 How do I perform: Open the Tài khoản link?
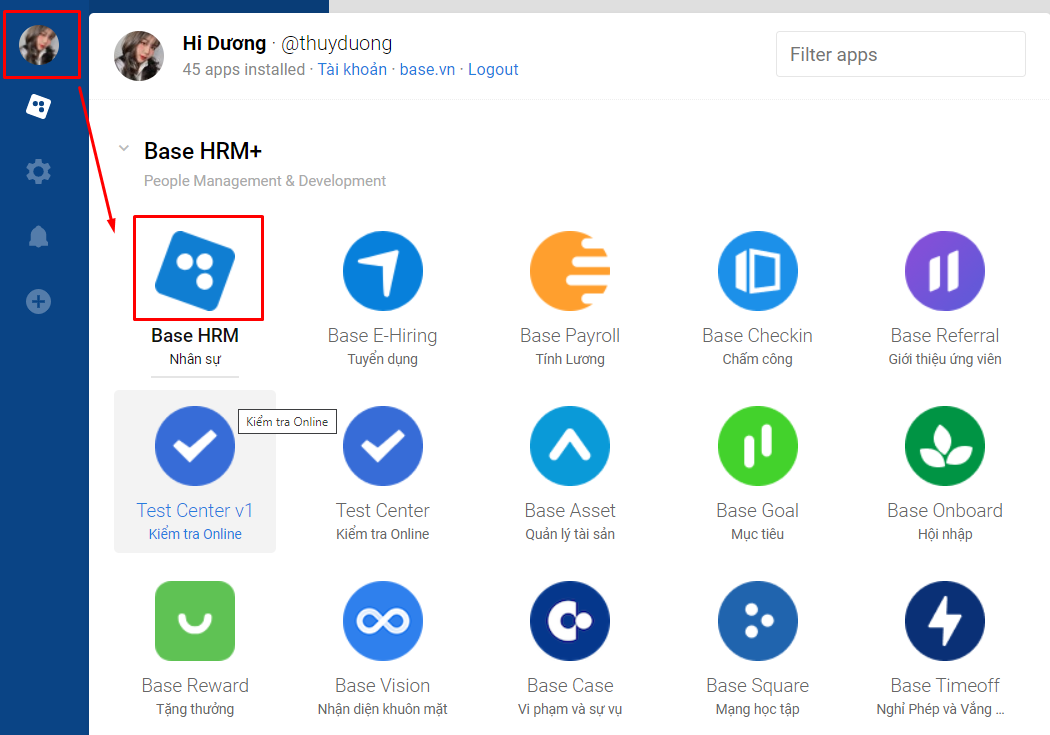[x=352, y=69]
